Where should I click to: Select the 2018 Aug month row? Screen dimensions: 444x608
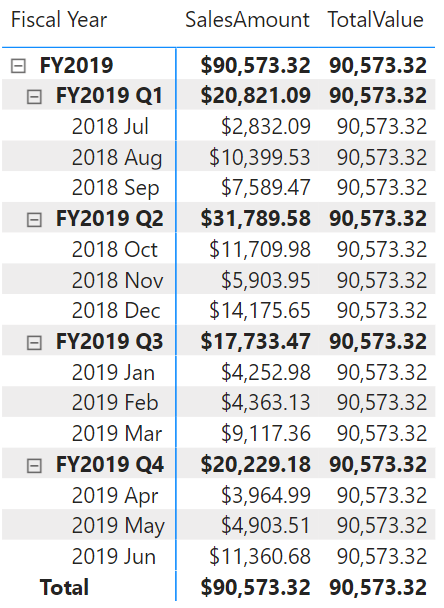218,157
